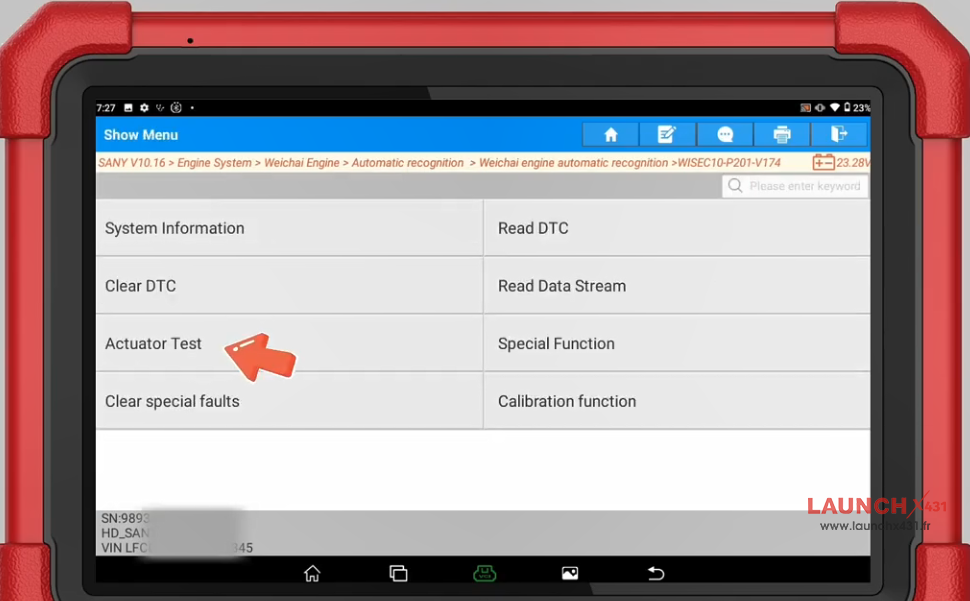
Task: Open the chat message icon on the toolbar
Action: [724, 134]
